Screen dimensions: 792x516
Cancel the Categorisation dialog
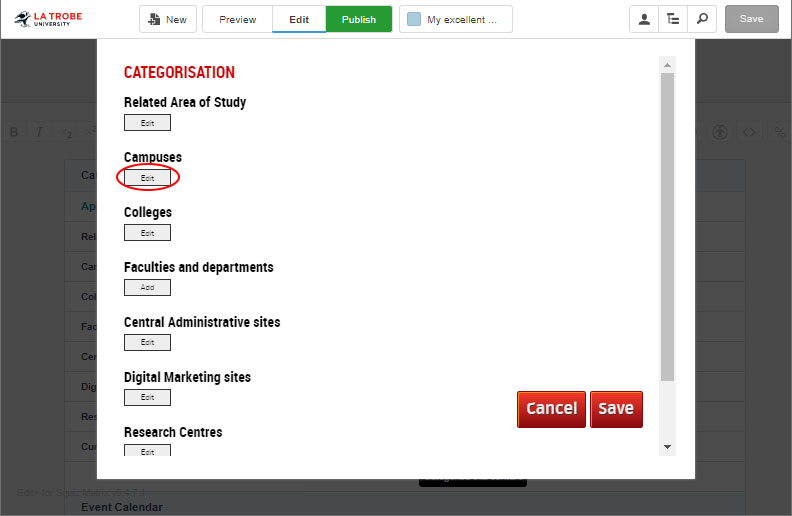[x=551, y=409]
